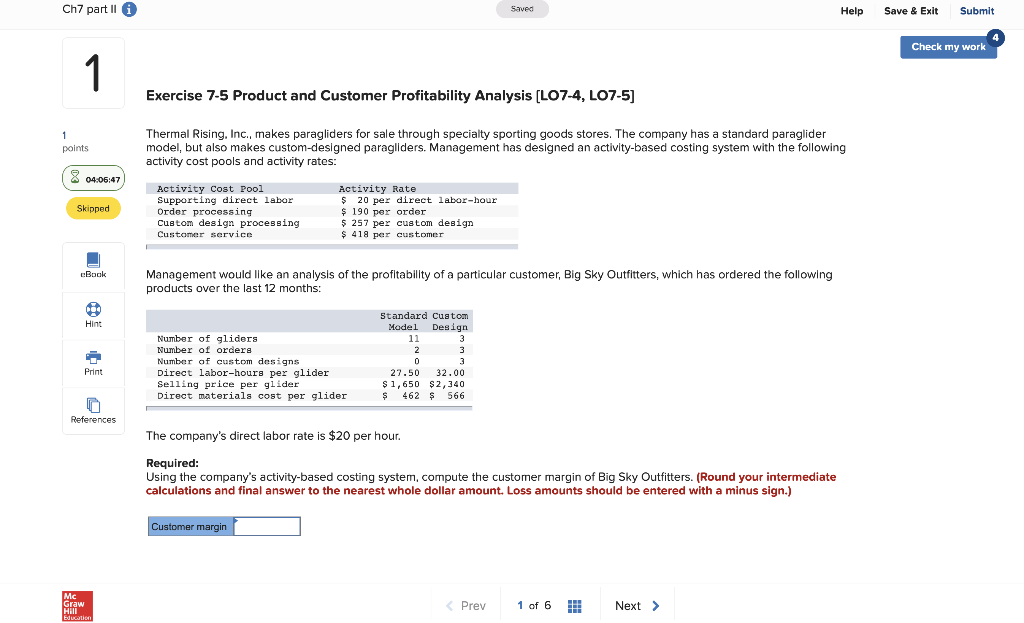Click Save & Exit

pos(910,11)
